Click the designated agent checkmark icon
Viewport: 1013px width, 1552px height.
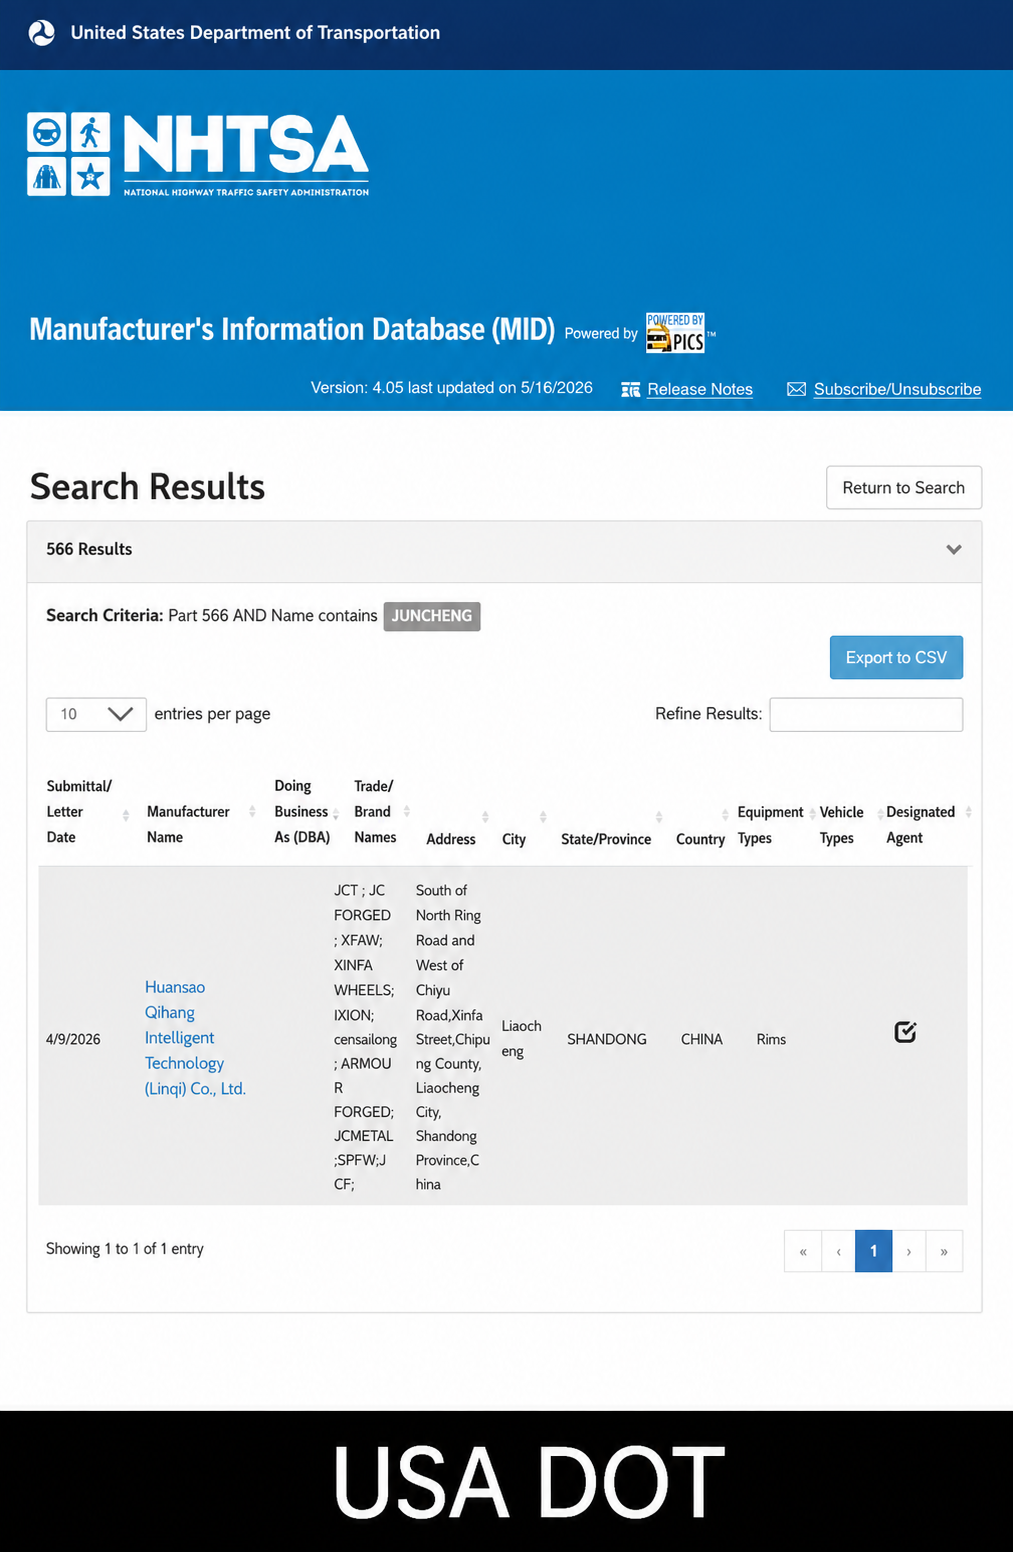(x=905, y=1032)
